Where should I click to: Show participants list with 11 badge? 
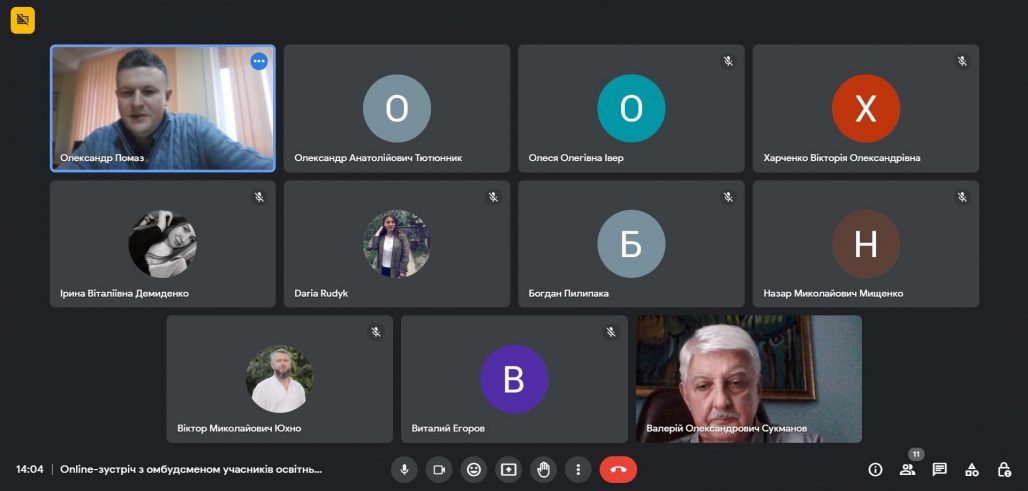908,469
